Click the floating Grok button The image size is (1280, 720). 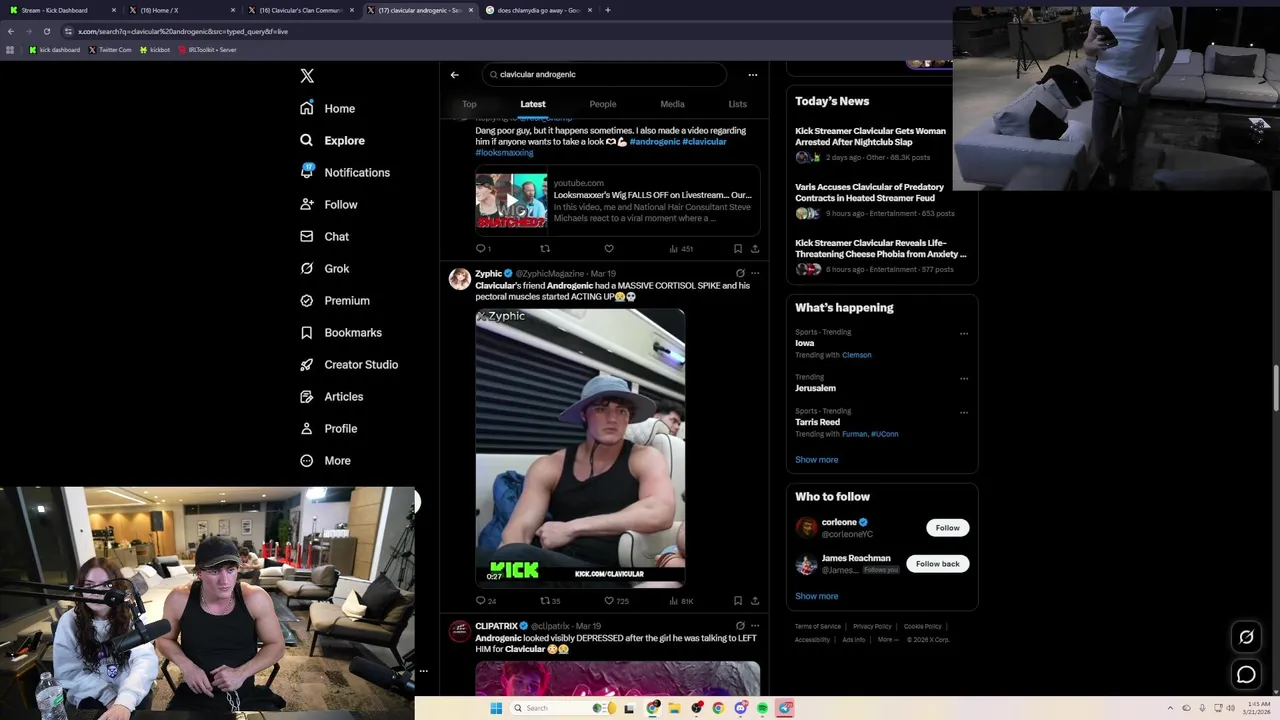coord(1246,637)
